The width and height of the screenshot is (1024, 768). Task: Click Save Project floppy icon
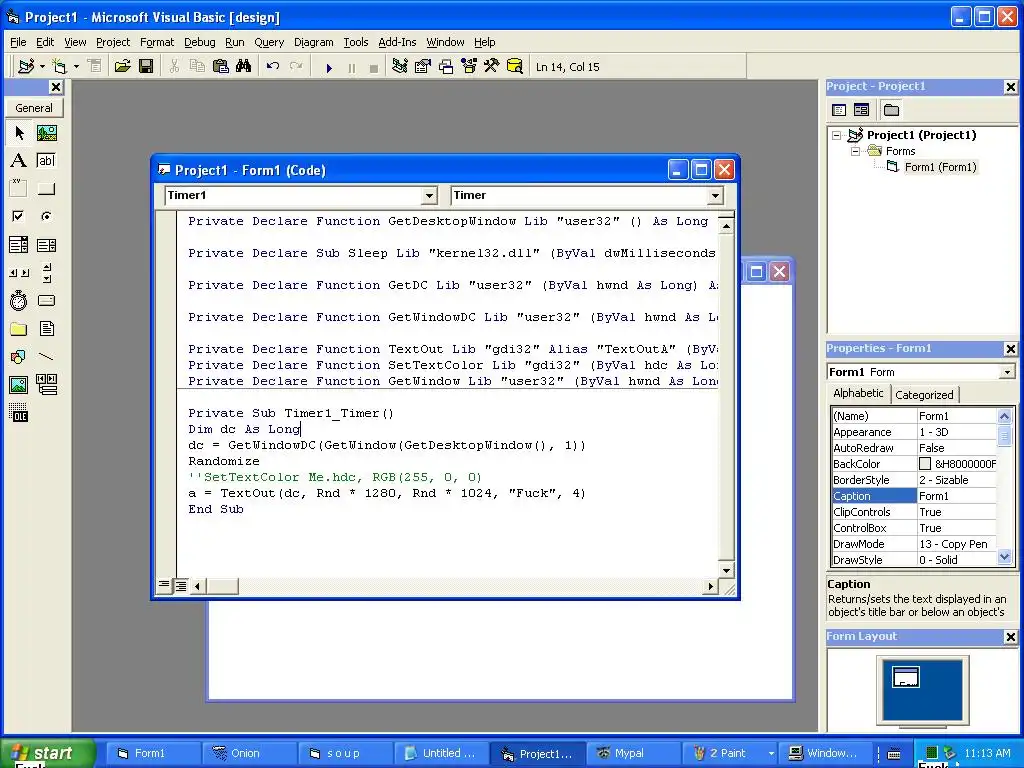tap(146, 67)
